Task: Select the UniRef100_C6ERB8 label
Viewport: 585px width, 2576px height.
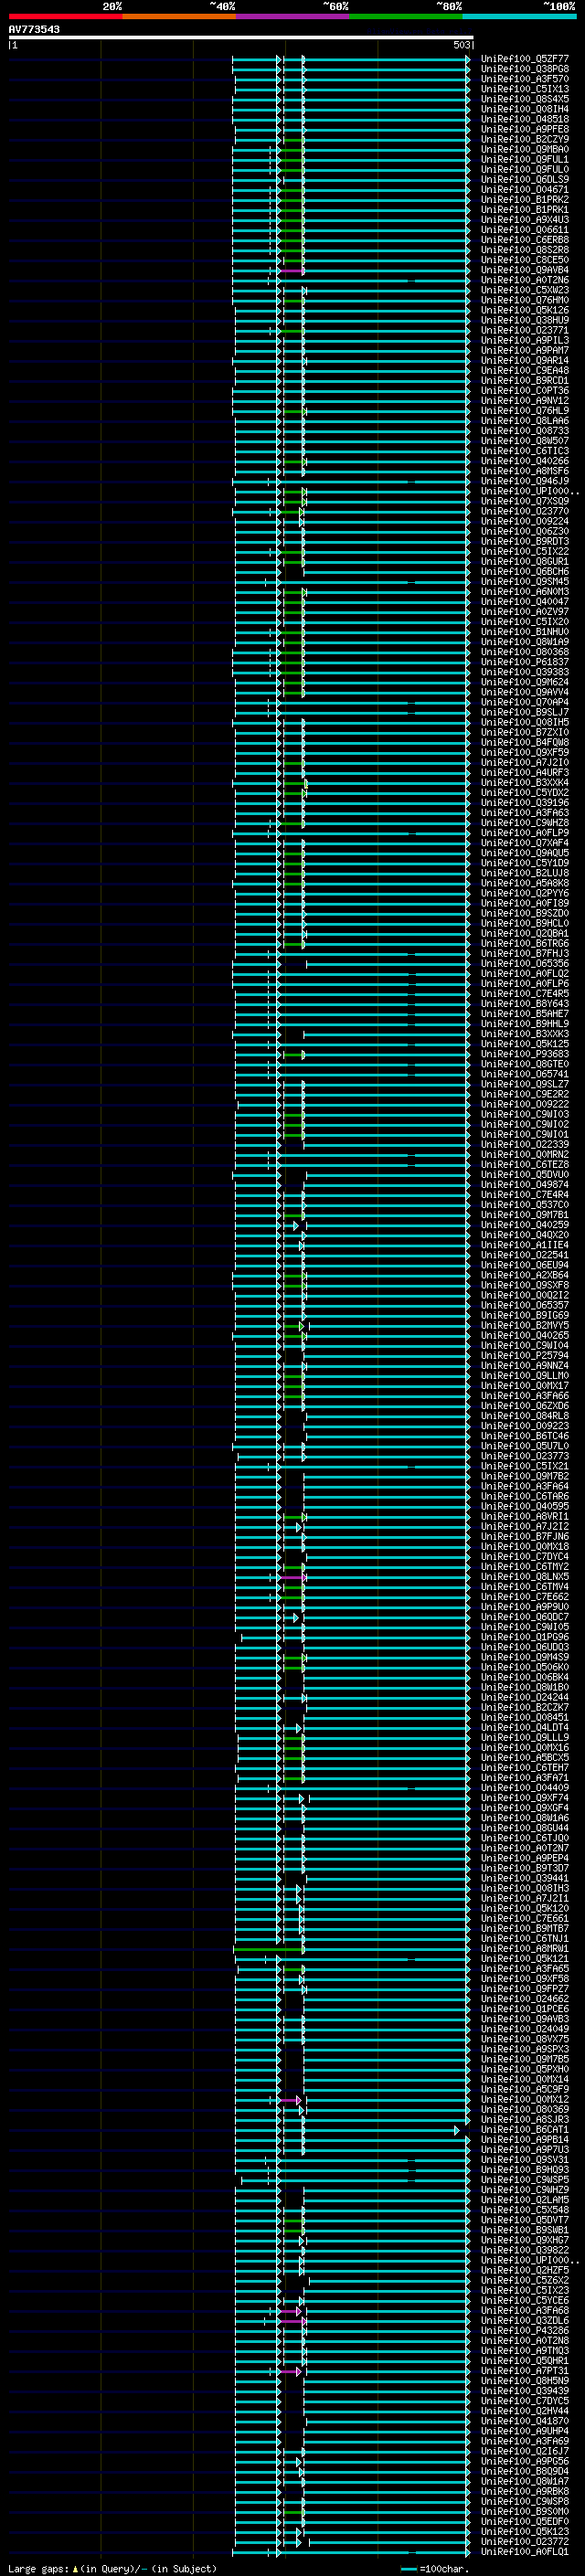Action: tap(525, 240)
